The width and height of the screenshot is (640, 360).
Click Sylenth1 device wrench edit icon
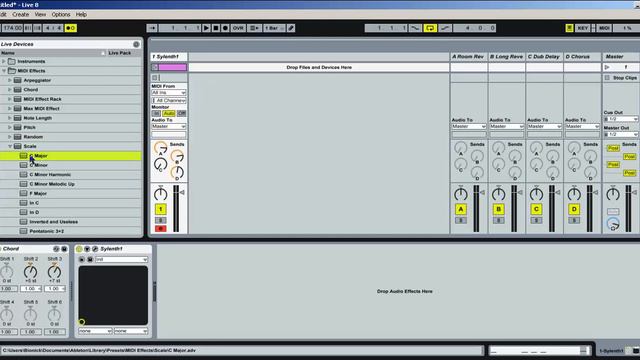tap(95, 249)
